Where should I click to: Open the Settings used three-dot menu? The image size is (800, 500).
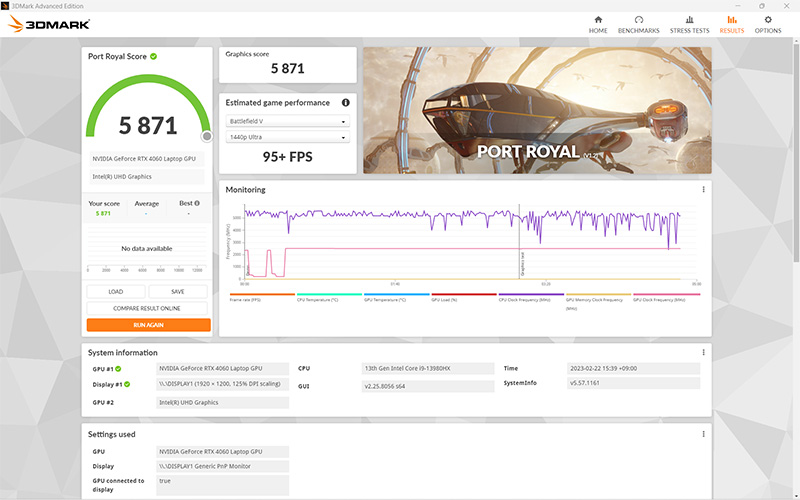coord(703,435)
